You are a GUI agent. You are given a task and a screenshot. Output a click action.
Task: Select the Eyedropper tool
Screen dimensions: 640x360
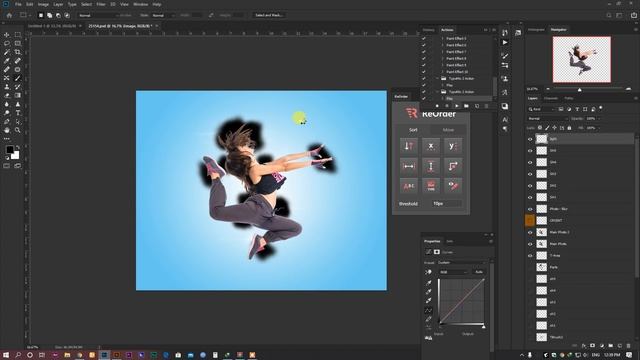pos(7,60)
